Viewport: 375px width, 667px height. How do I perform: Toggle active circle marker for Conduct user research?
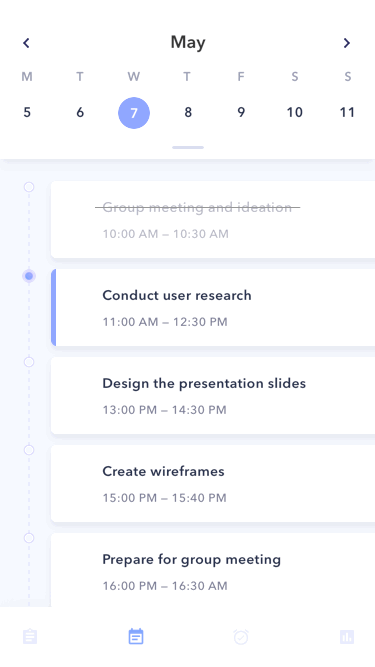[29, 276]
